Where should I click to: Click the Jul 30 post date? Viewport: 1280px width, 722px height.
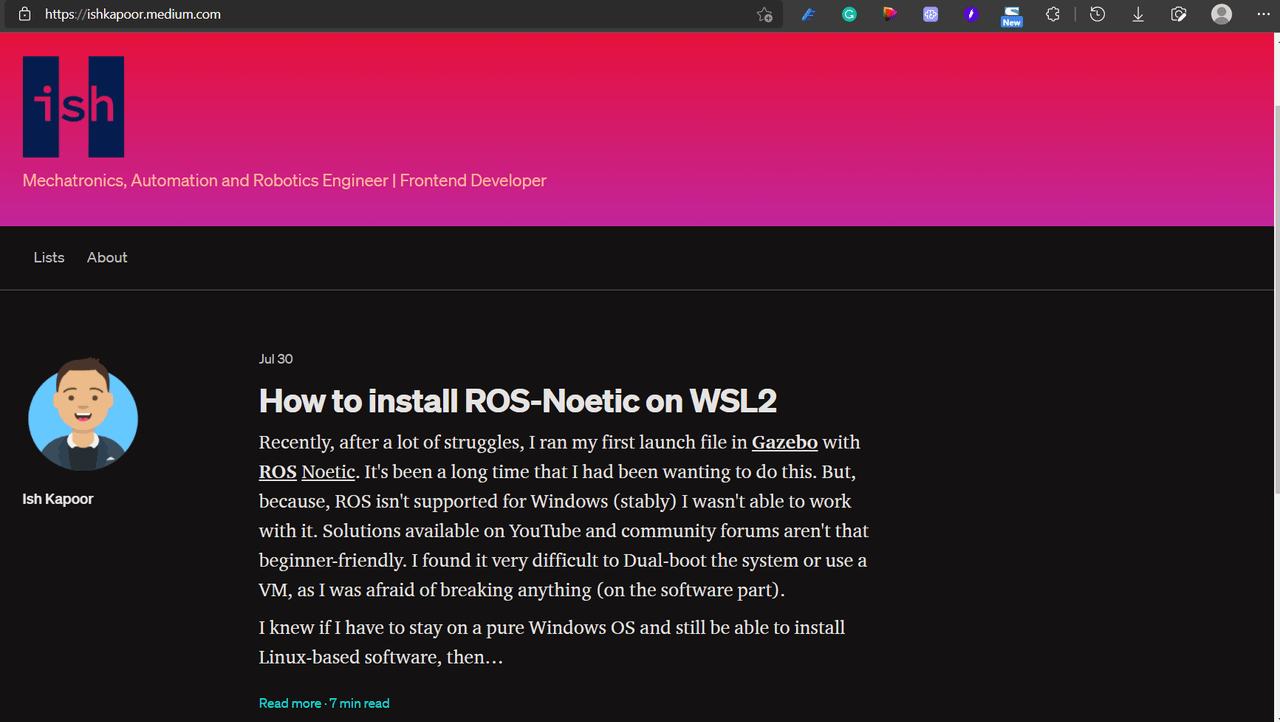pos(276,359)
